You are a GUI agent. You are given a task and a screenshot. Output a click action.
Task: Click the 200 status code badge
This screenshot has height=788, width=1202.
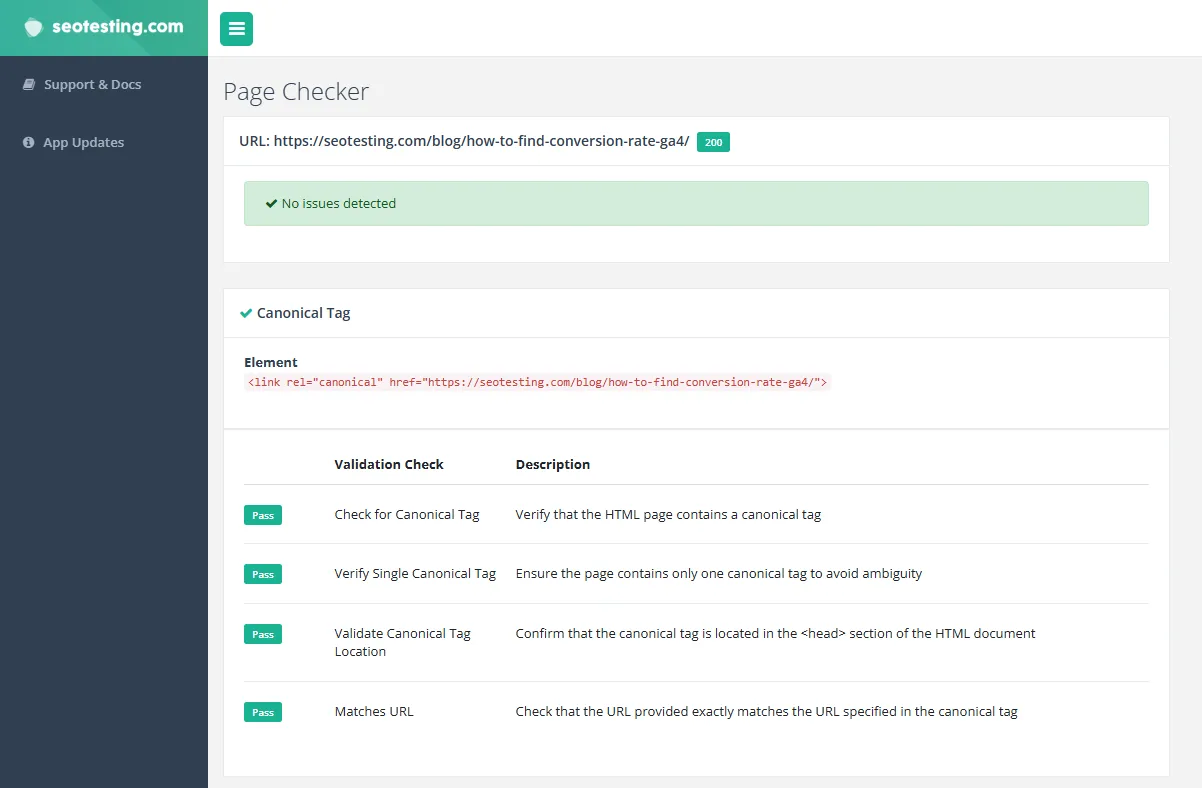(x=713, y=142)
